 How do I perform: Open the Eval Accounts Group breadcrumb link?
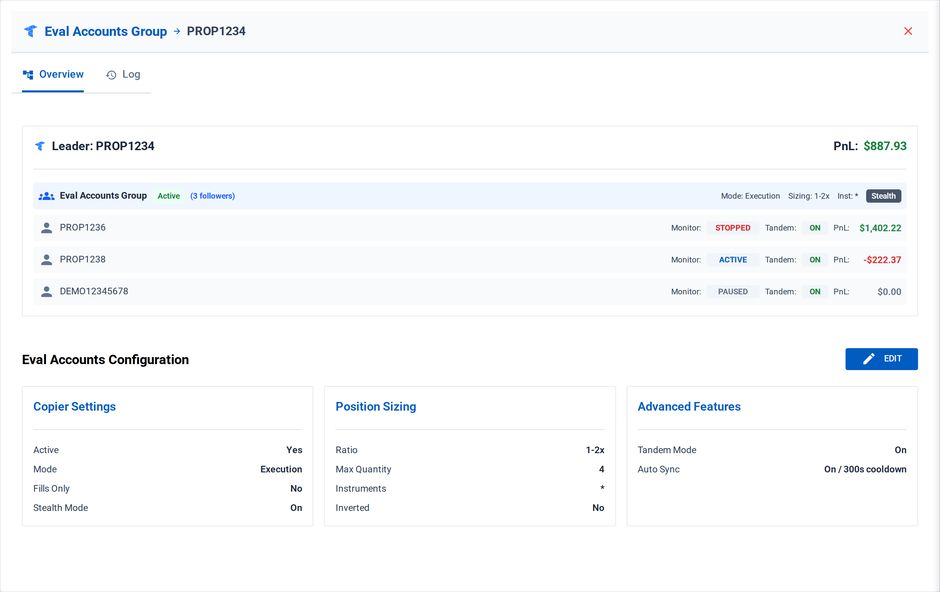tap(106, 31)
